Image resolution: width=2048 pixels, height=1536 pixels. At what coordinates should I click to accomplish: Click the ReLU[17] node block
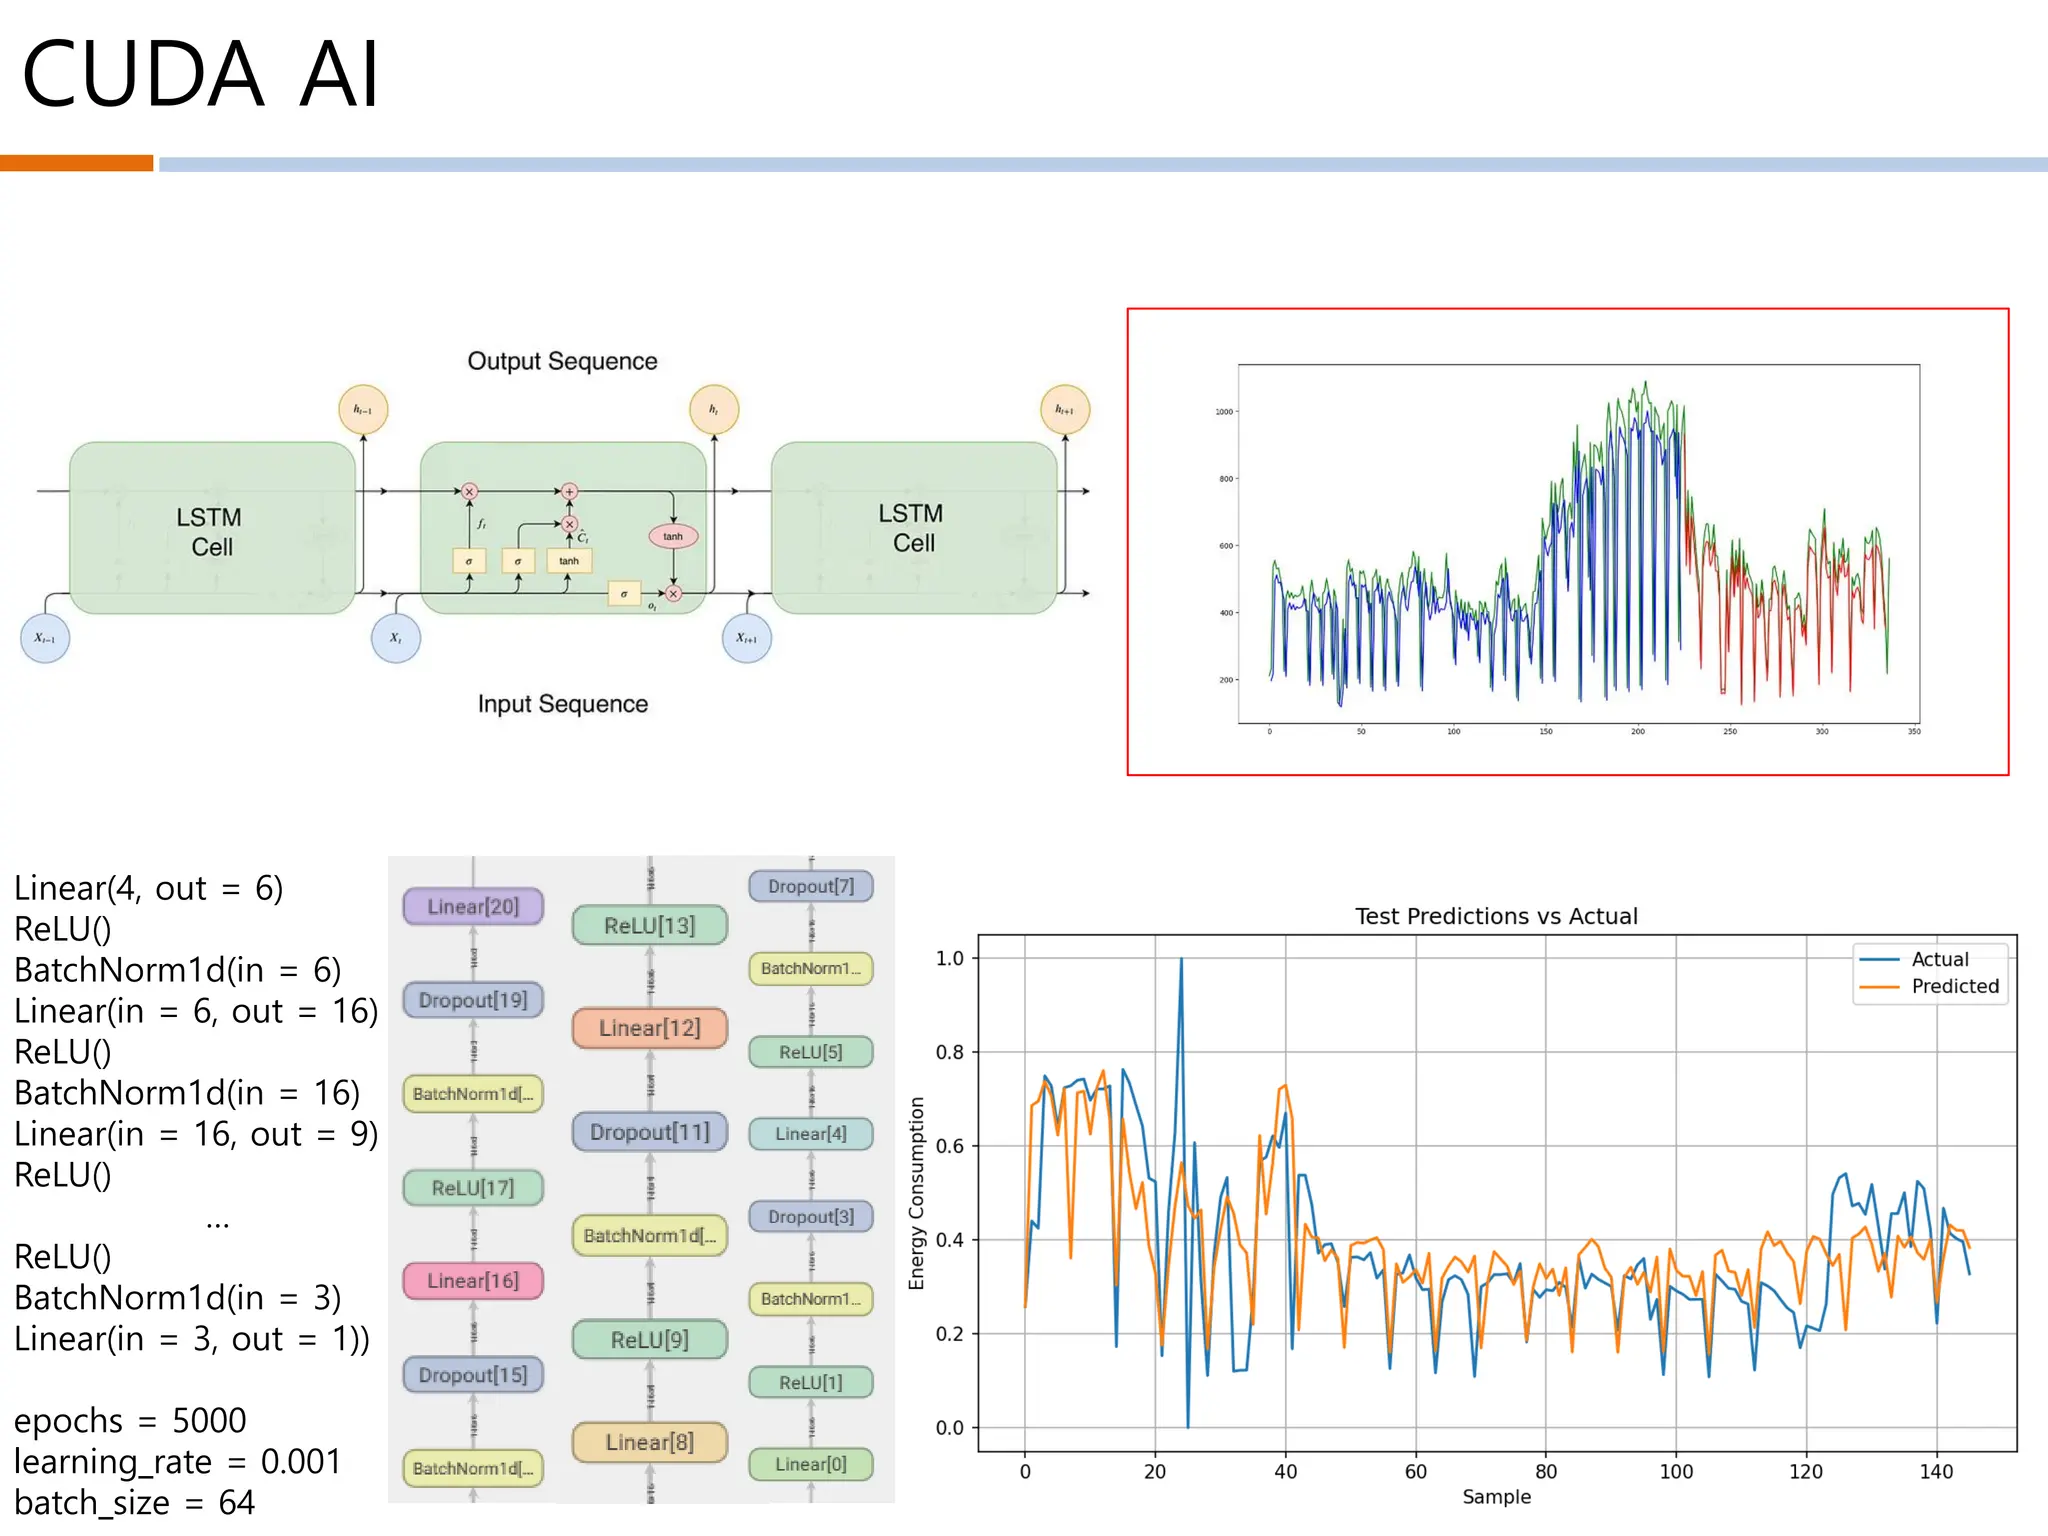click(x=473, y=1188)
